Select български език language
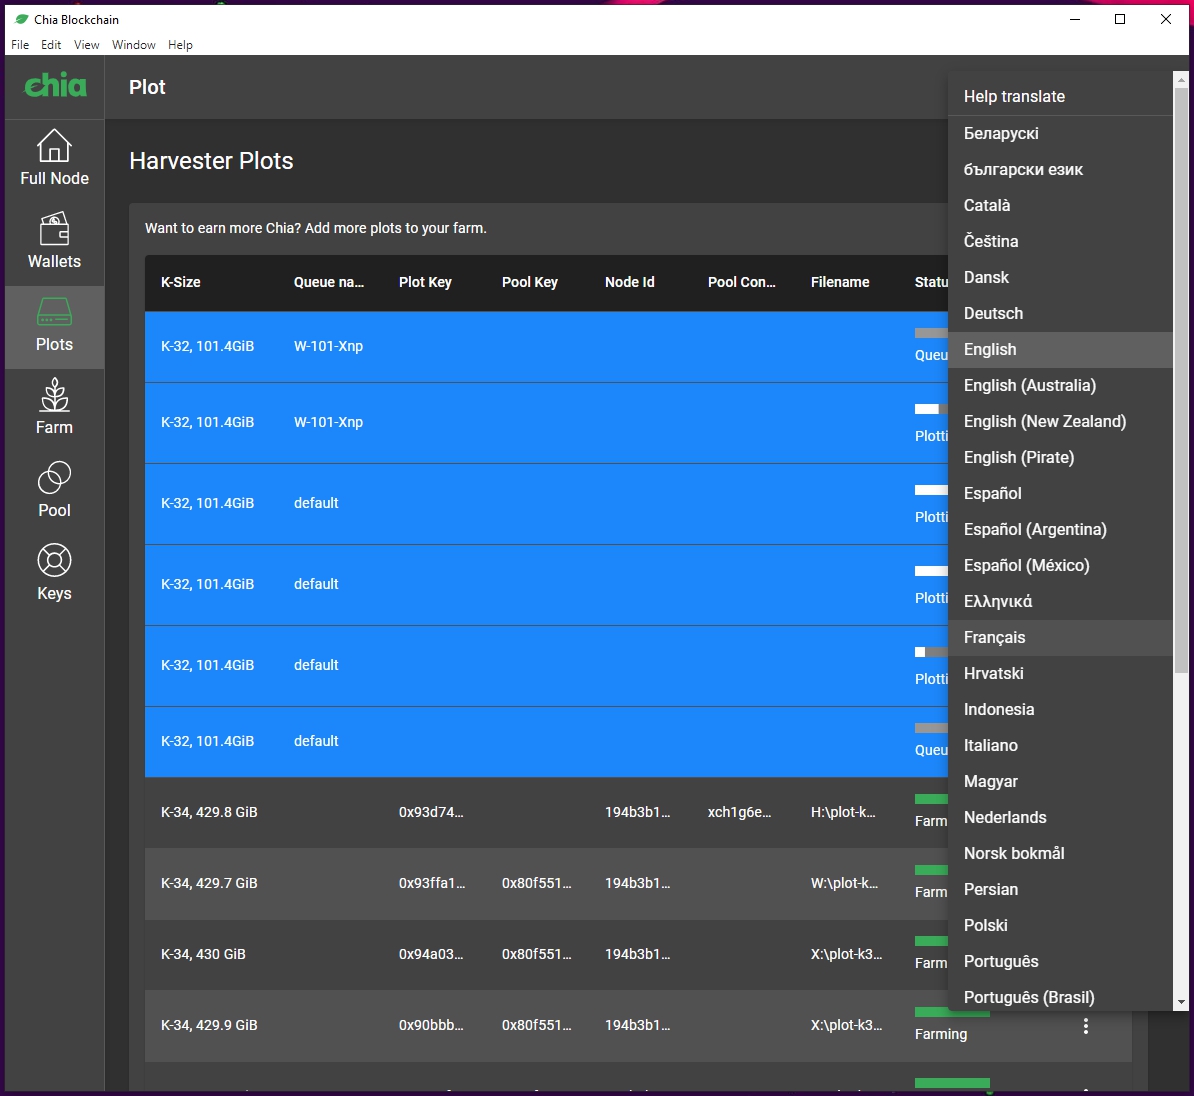The image size is (1194, 1096). (x=1060, y=169)
